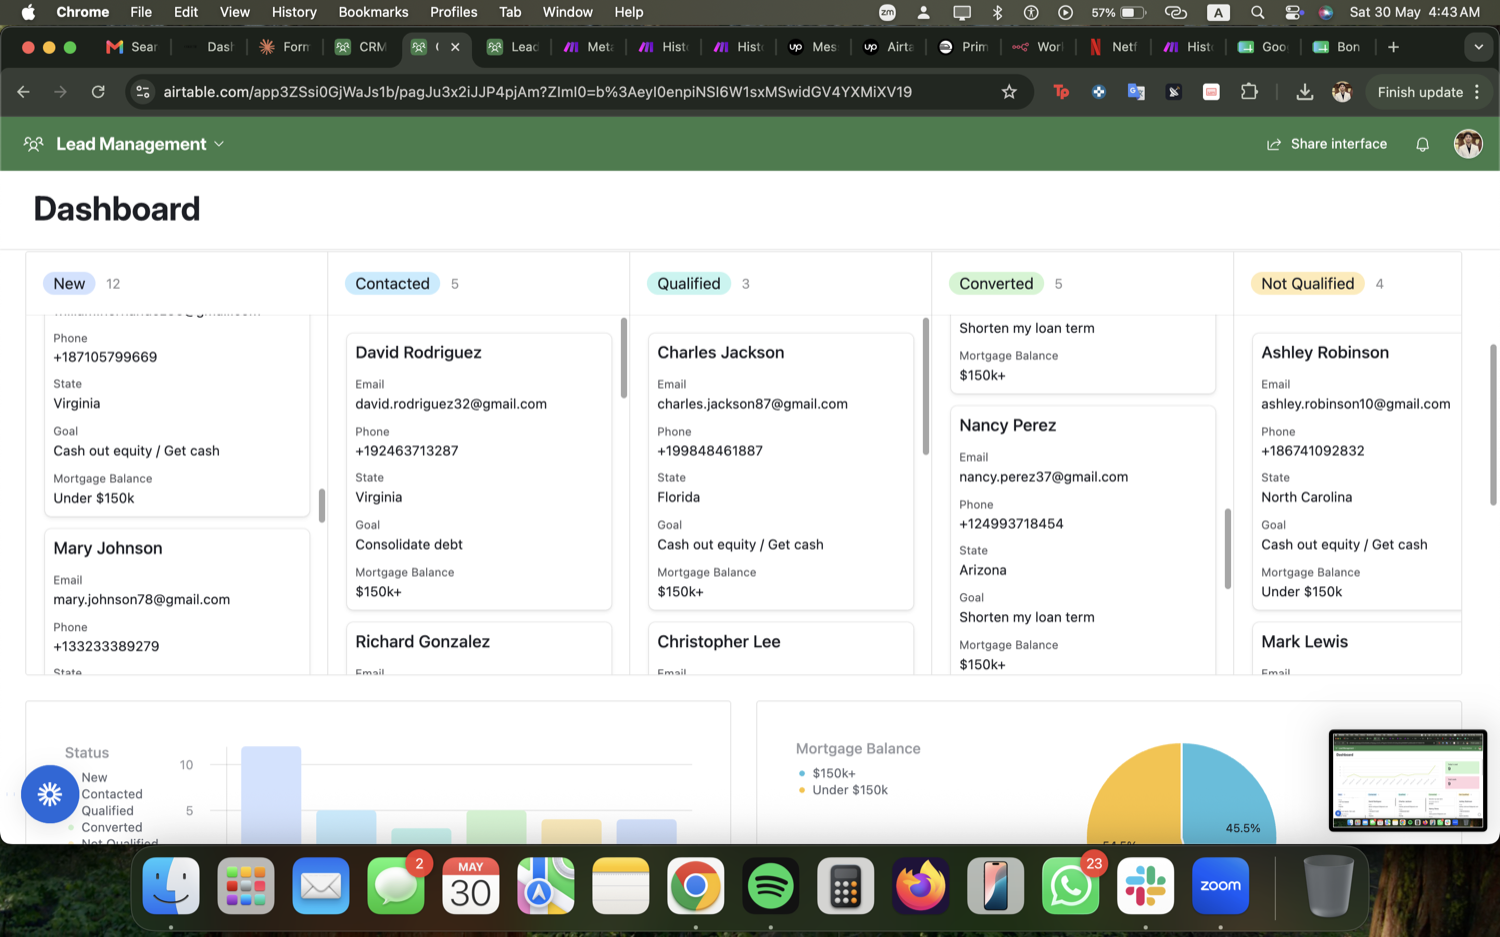
Task: Open the site information icon in address bar
Action: coord(143,92)
